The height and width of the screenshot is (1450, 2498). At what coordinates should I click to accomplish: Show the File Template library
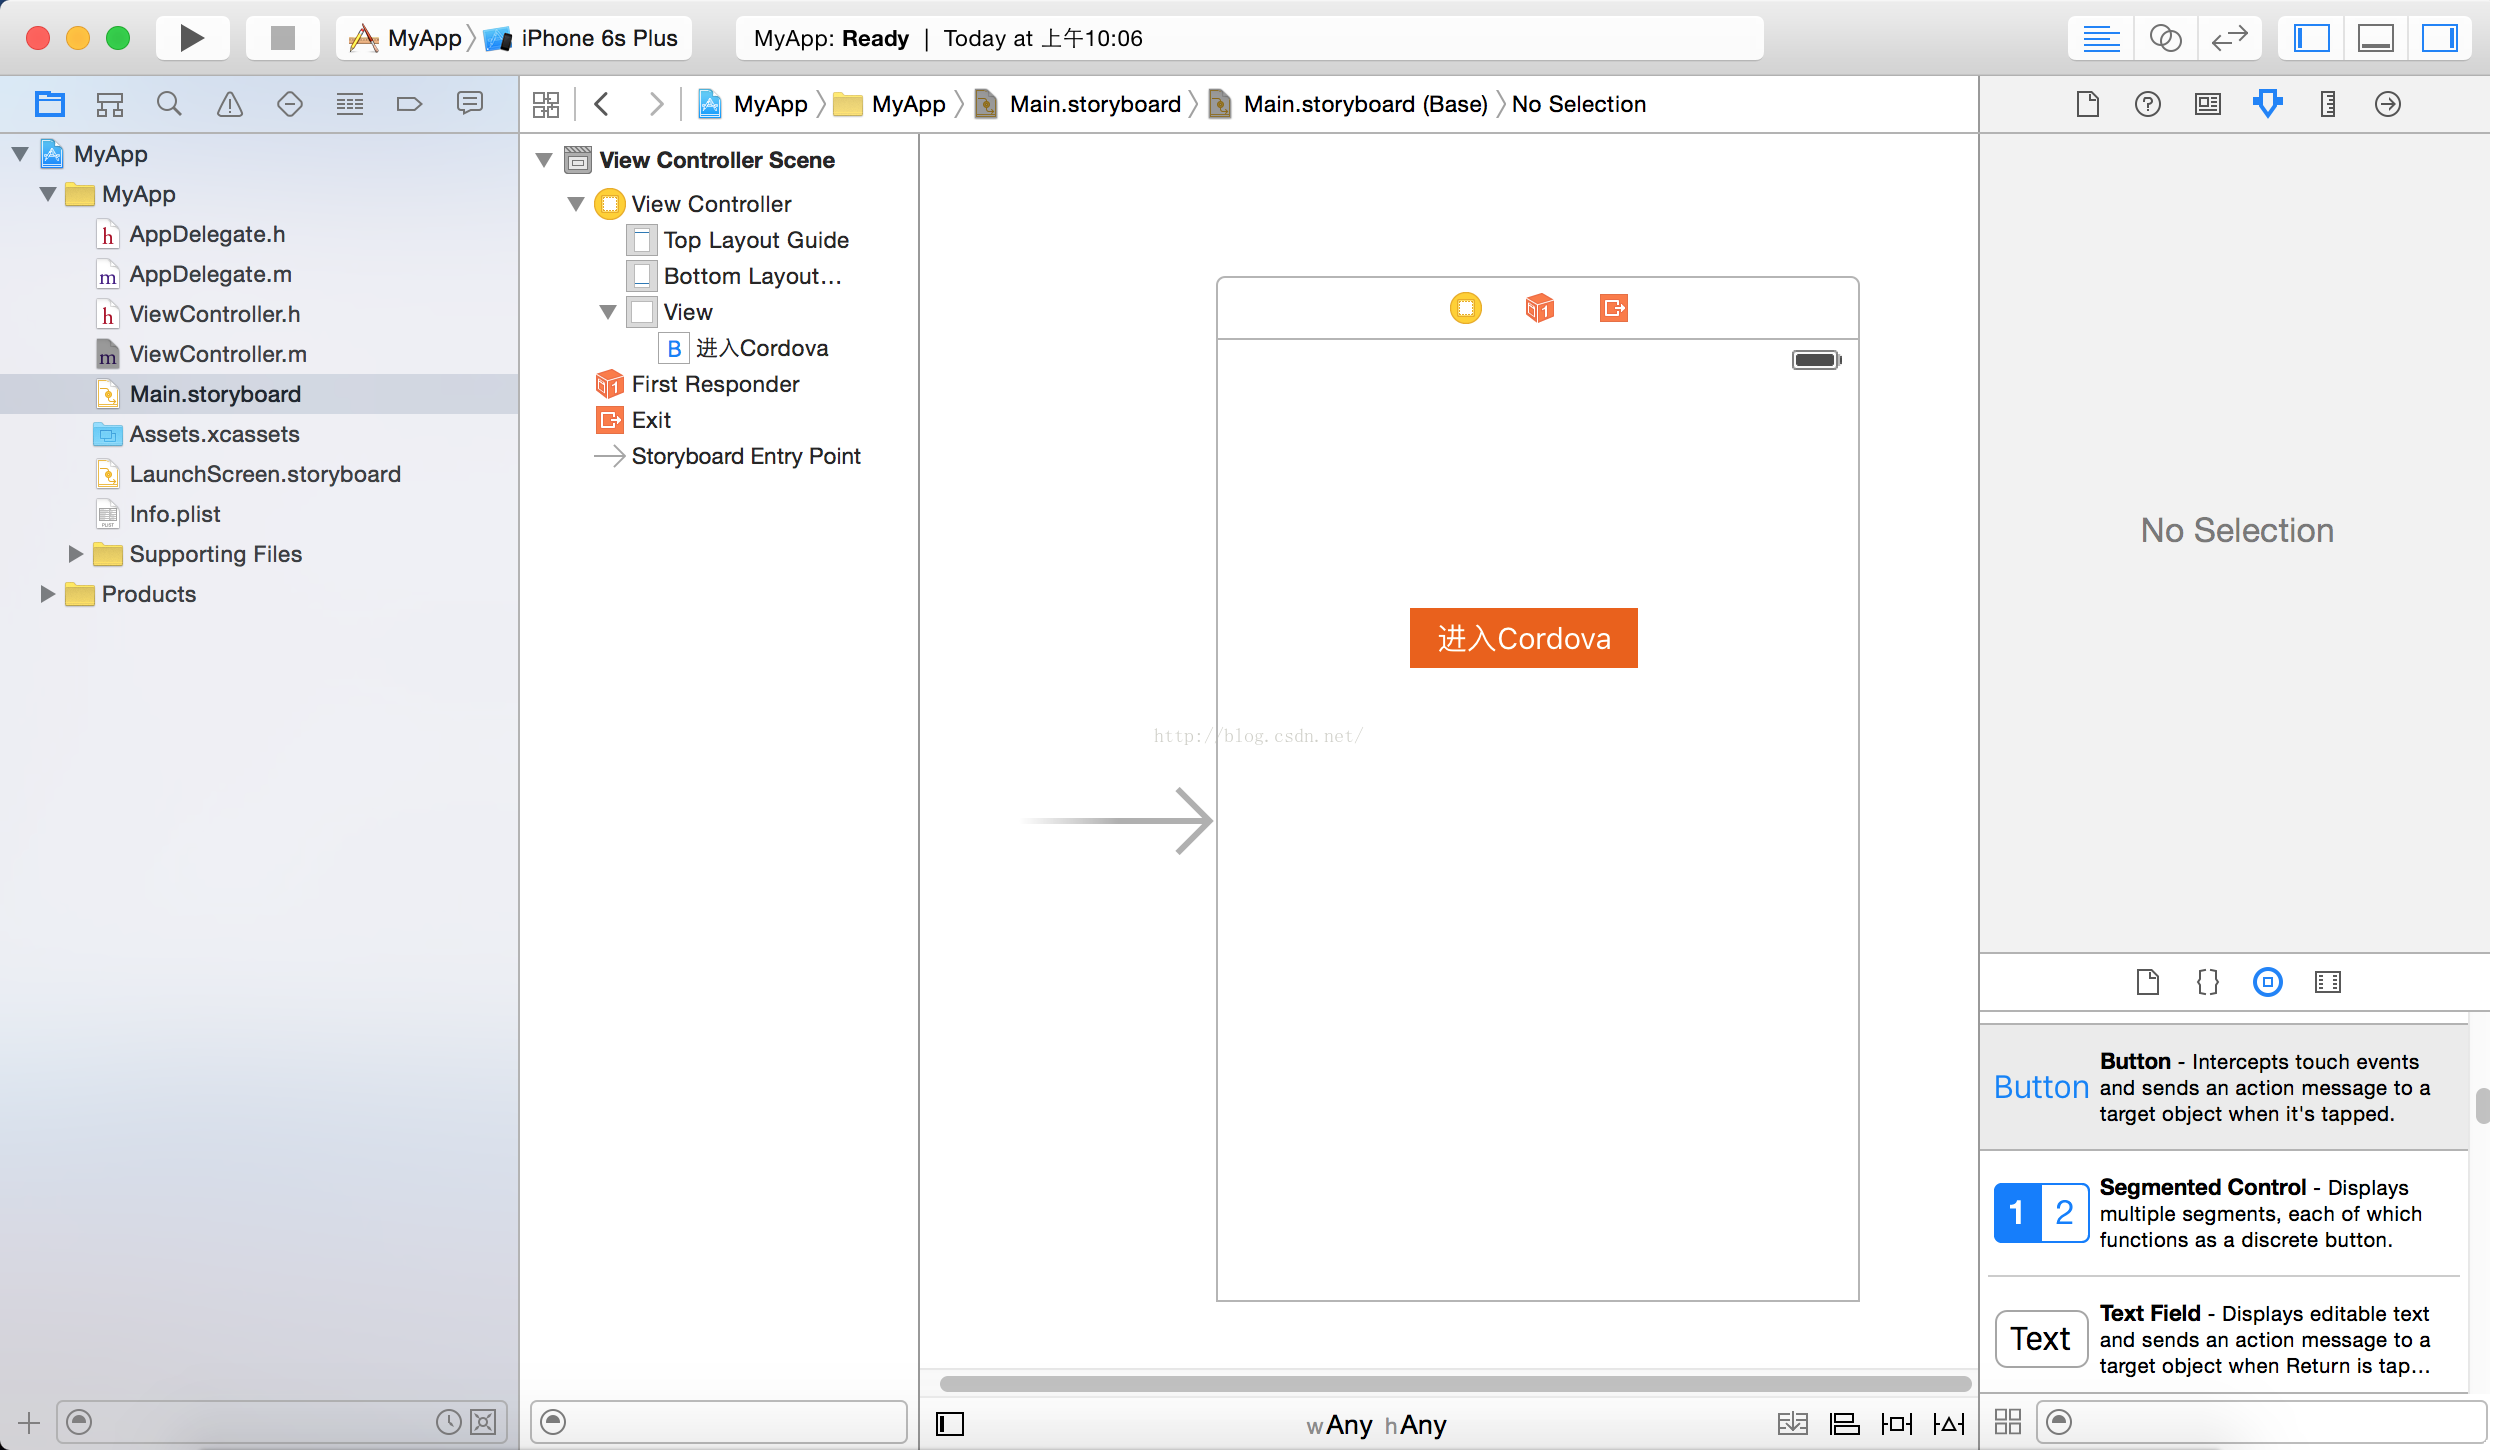coord(2147,982)
